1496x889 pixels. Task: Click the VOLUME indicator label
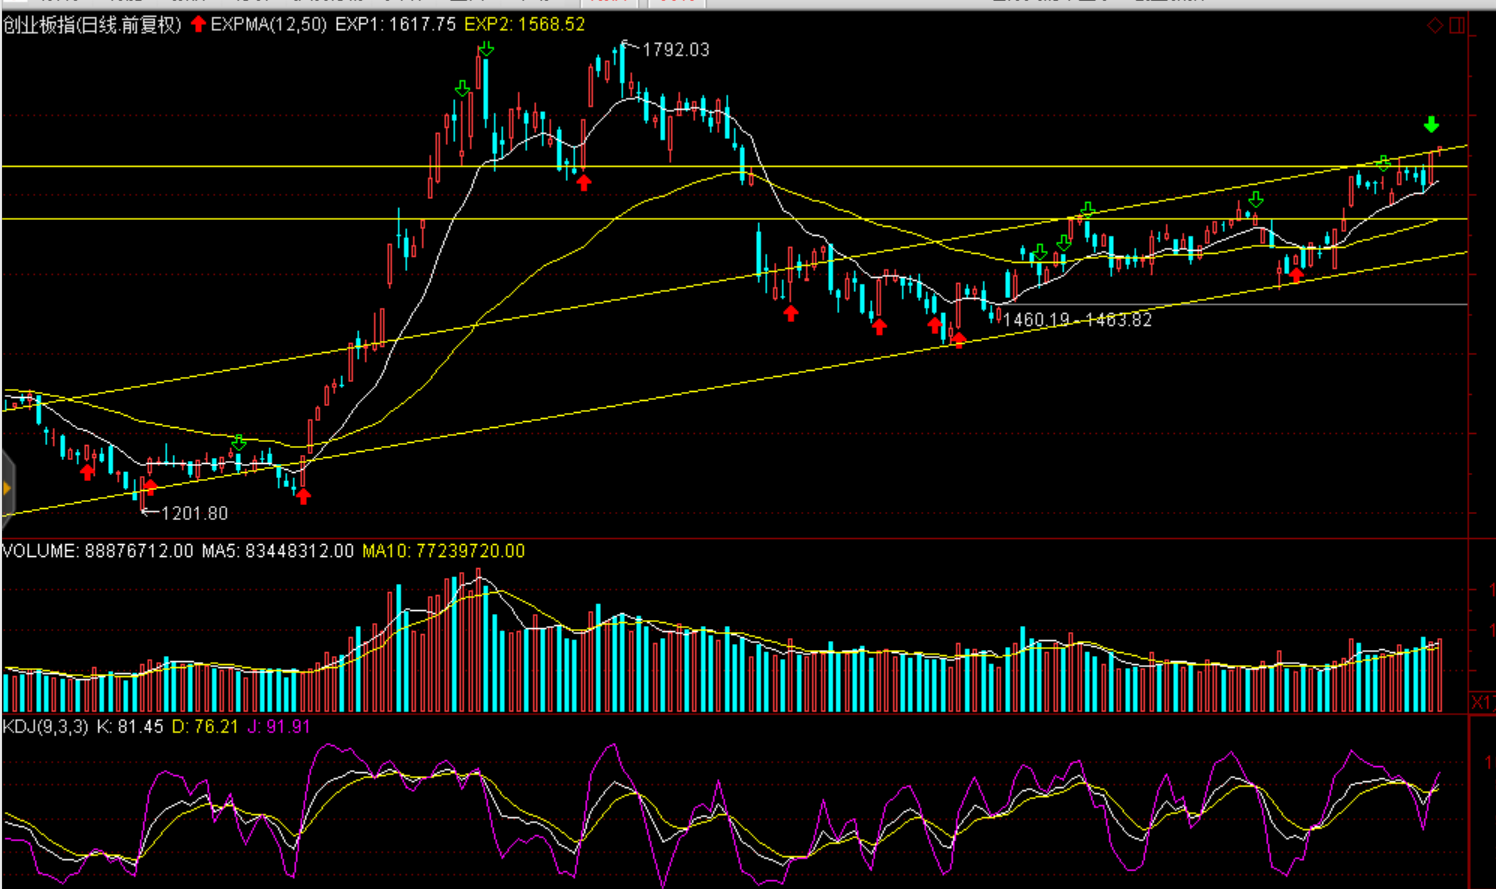(40, 551)
